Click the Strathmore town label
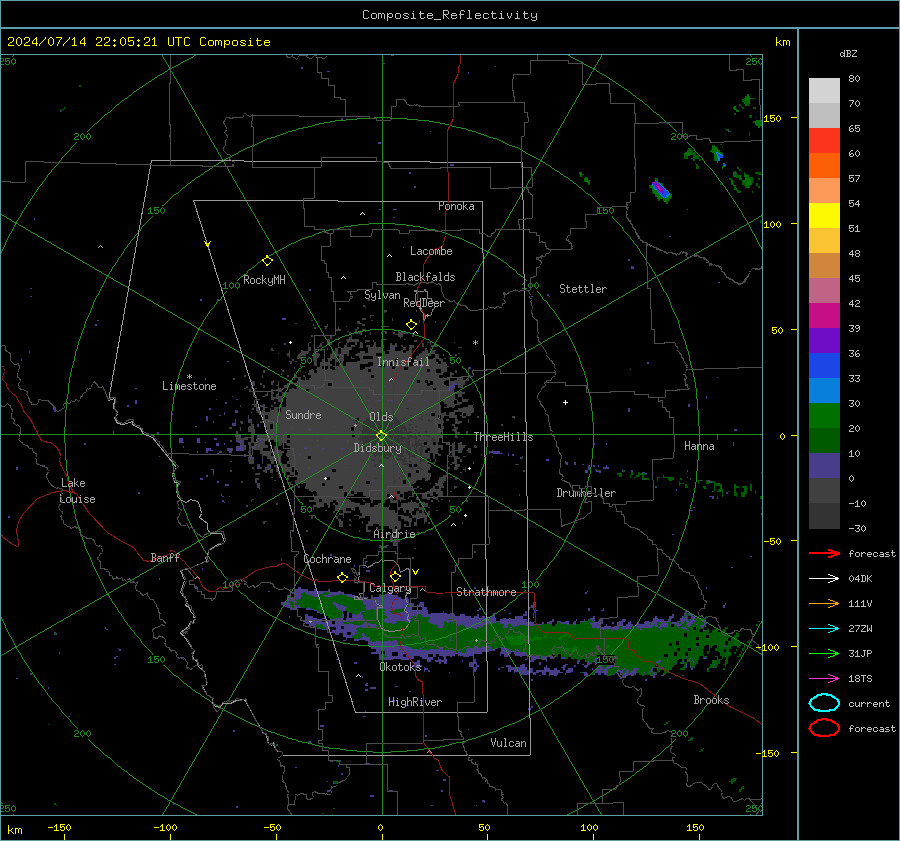Viewport: 900px width, 841px height. [x=486, y=592]
